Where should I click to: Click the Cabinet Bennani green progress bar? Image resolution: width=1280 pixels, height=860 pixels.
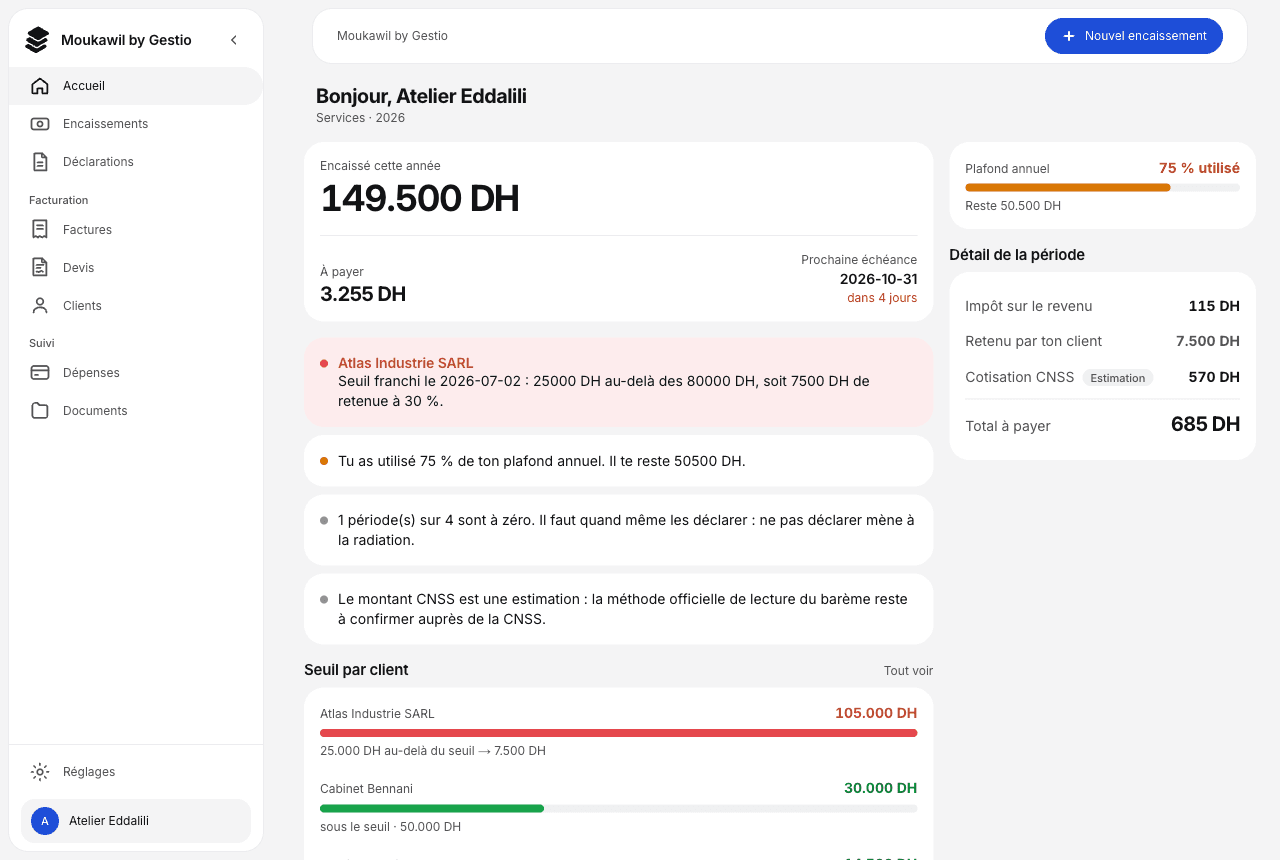click(x=618, y=808)
